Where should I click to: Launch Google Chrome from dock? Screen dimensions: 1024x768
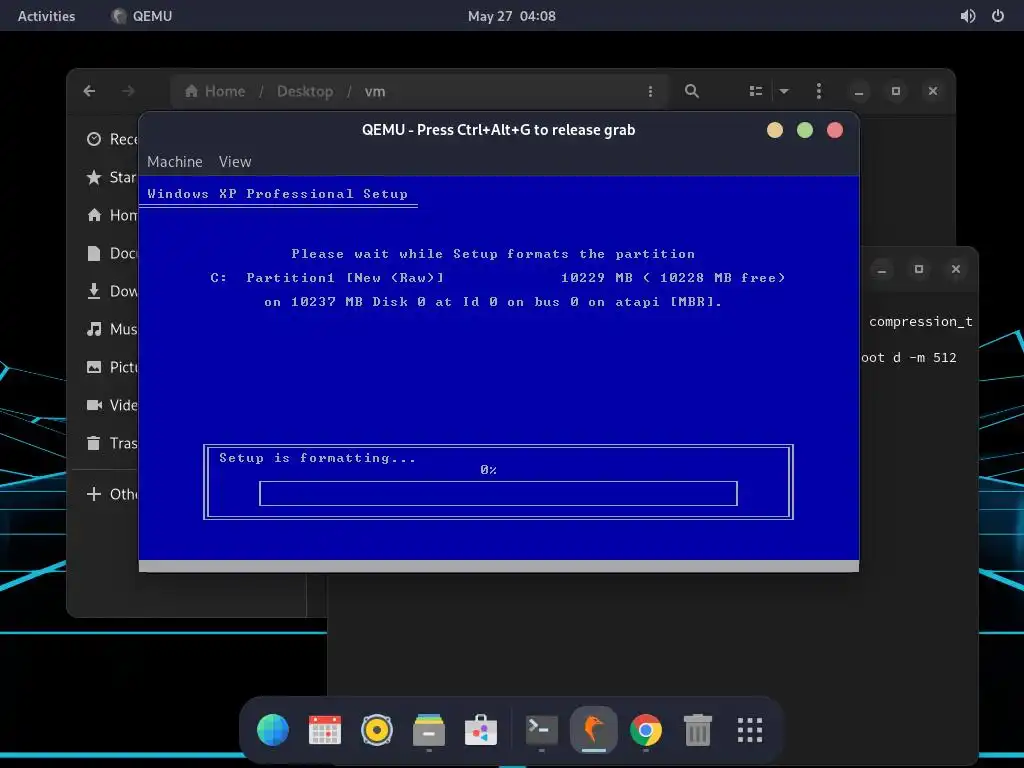646,729
